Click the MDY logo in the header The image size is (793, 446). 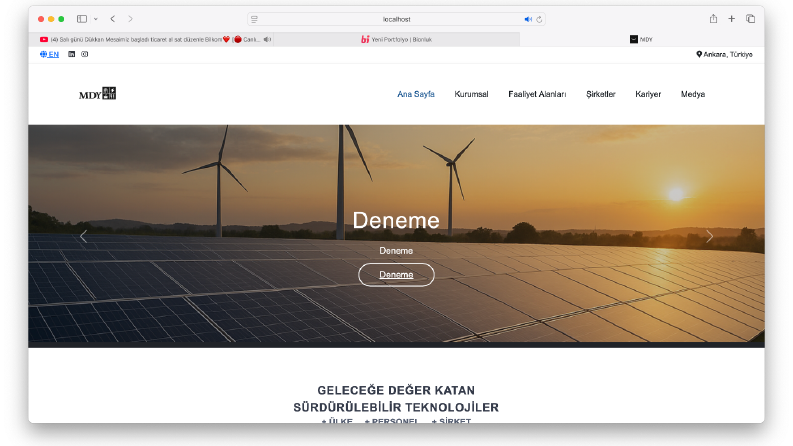(98, 94)
